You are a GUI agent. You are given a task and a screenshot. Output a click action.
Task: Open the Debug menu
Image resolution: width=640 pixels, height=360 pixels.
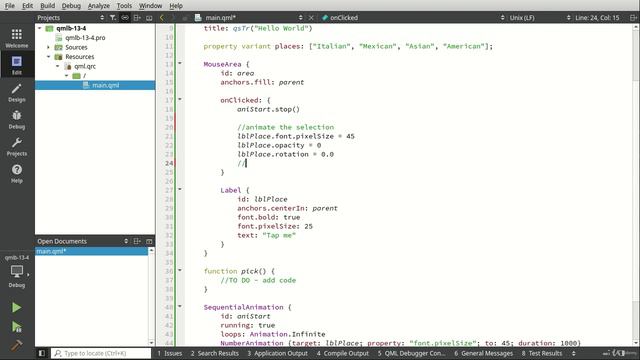71,6
